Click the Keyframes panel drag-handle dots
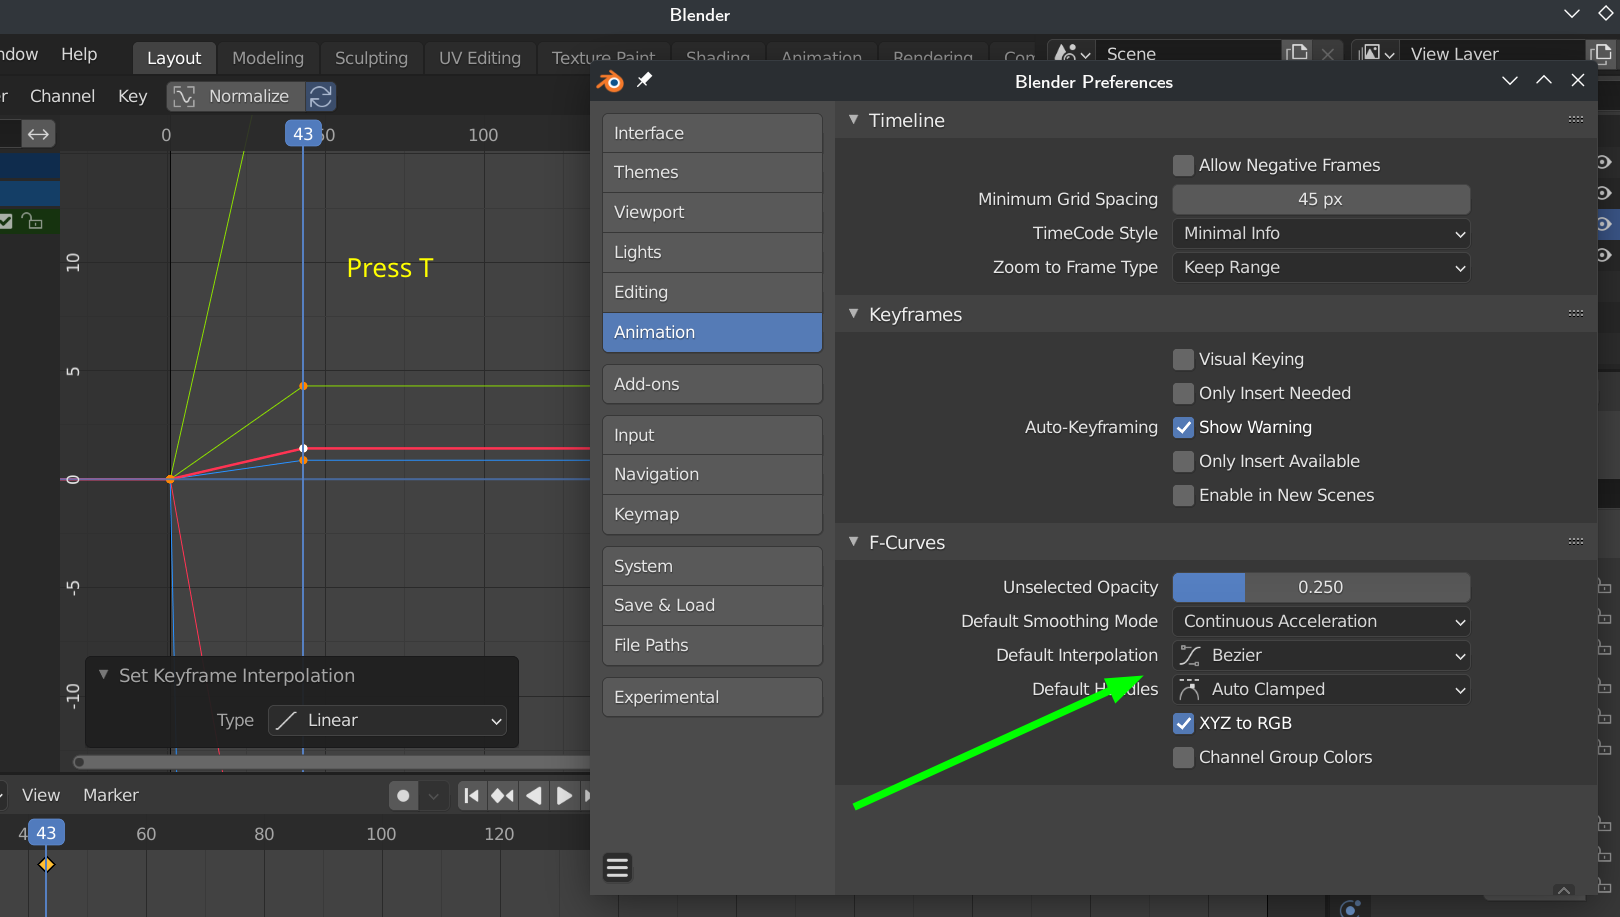1620x917 pixels. (x=1576, y=313)
